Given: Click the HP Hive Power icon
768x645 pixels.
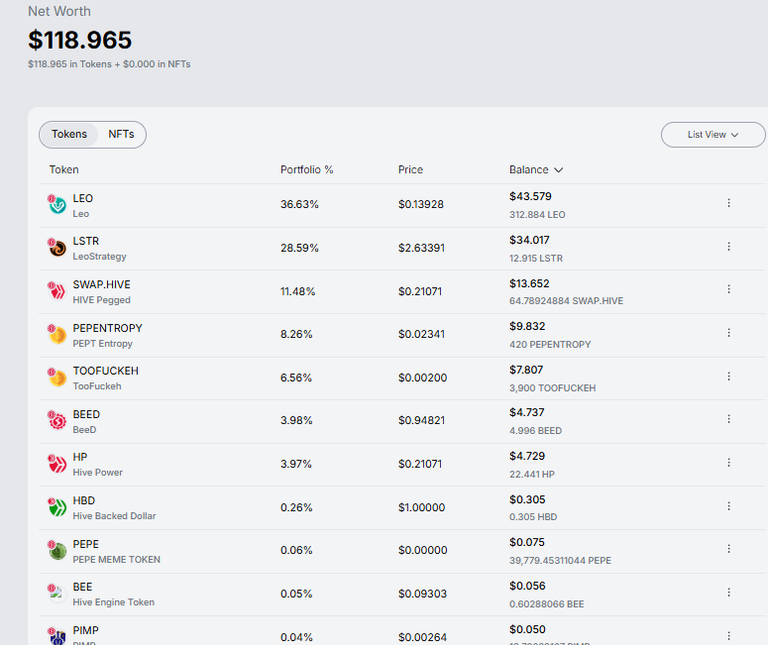Looking at the screenshot, I should point(57,463).
